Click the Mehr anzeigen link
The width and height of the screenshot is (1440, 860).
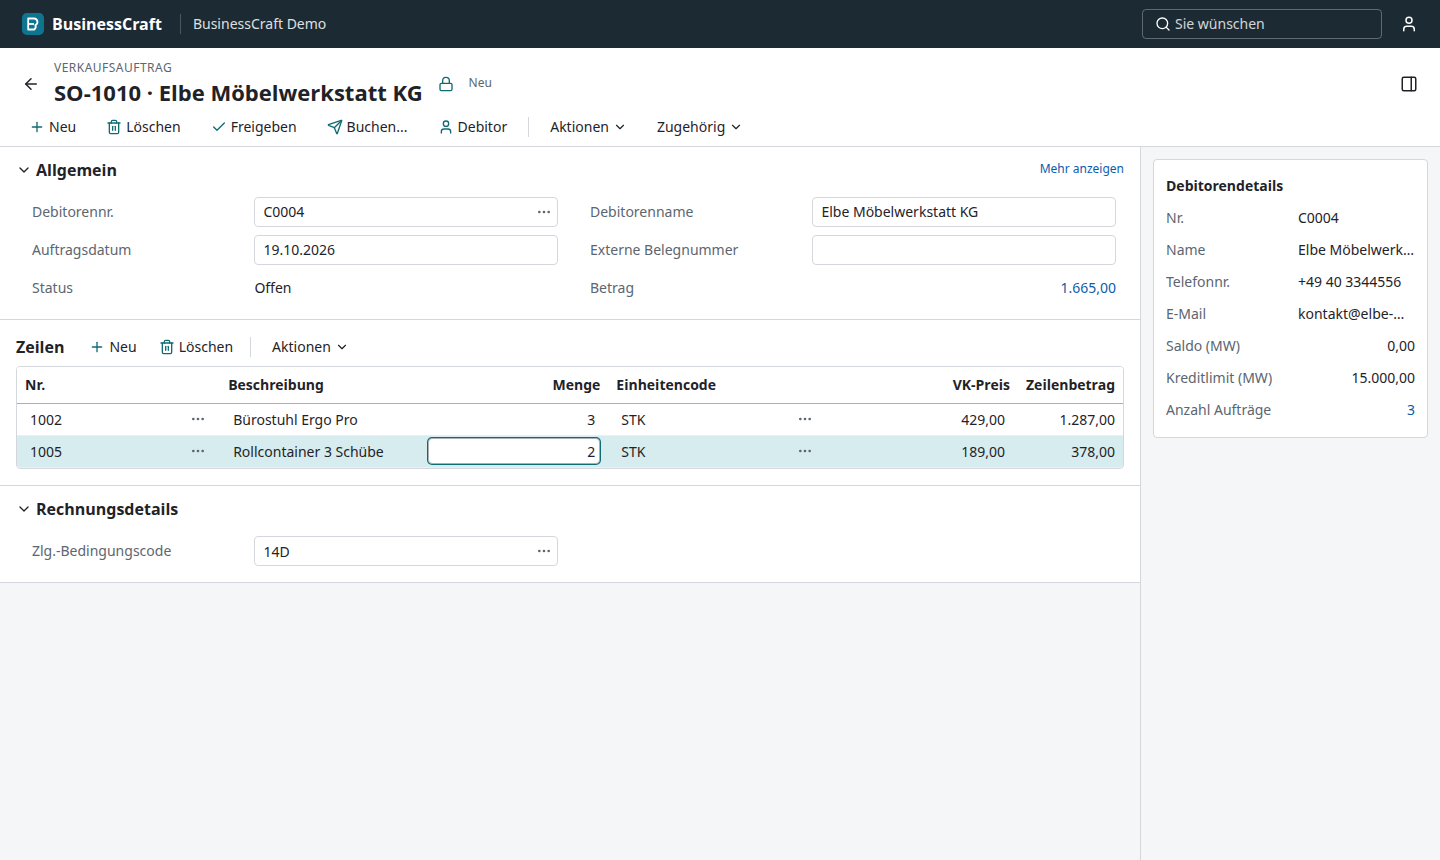pyautogui.click(x=1082, y=169)
